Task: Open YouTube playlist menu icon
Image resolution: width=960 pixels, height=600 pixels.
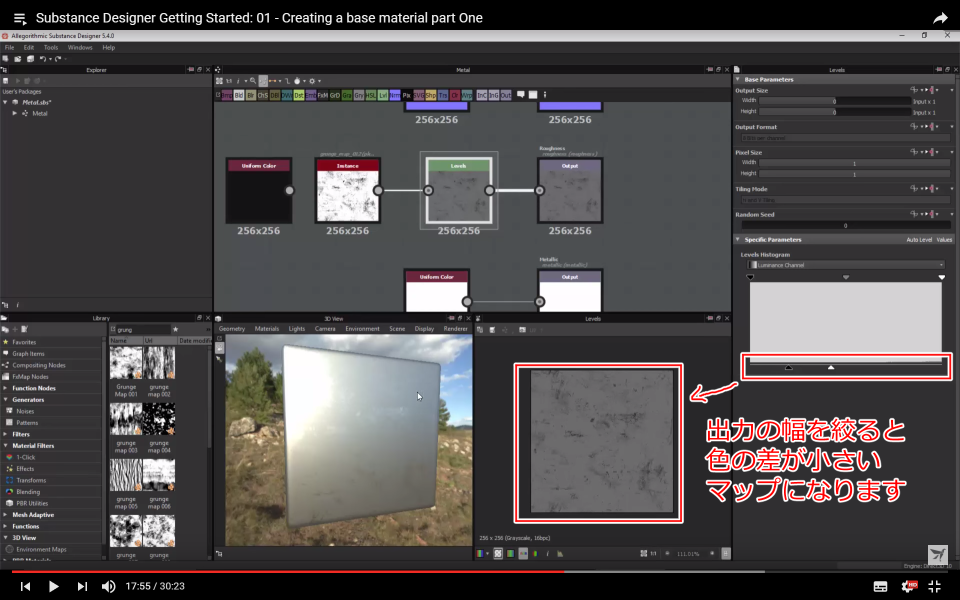Action: pyautogui.click(x=20, y=18)
